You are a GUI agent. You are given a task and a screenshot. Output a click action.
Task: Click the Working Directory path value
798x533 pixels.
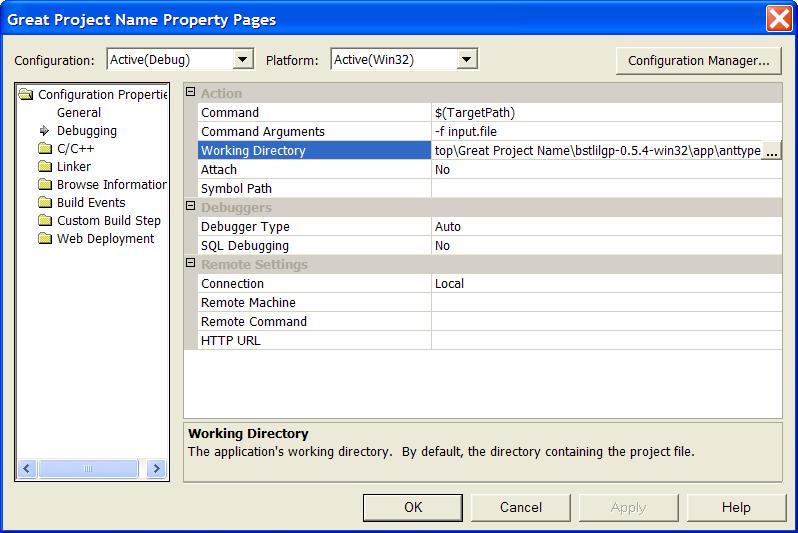[596, 151]
